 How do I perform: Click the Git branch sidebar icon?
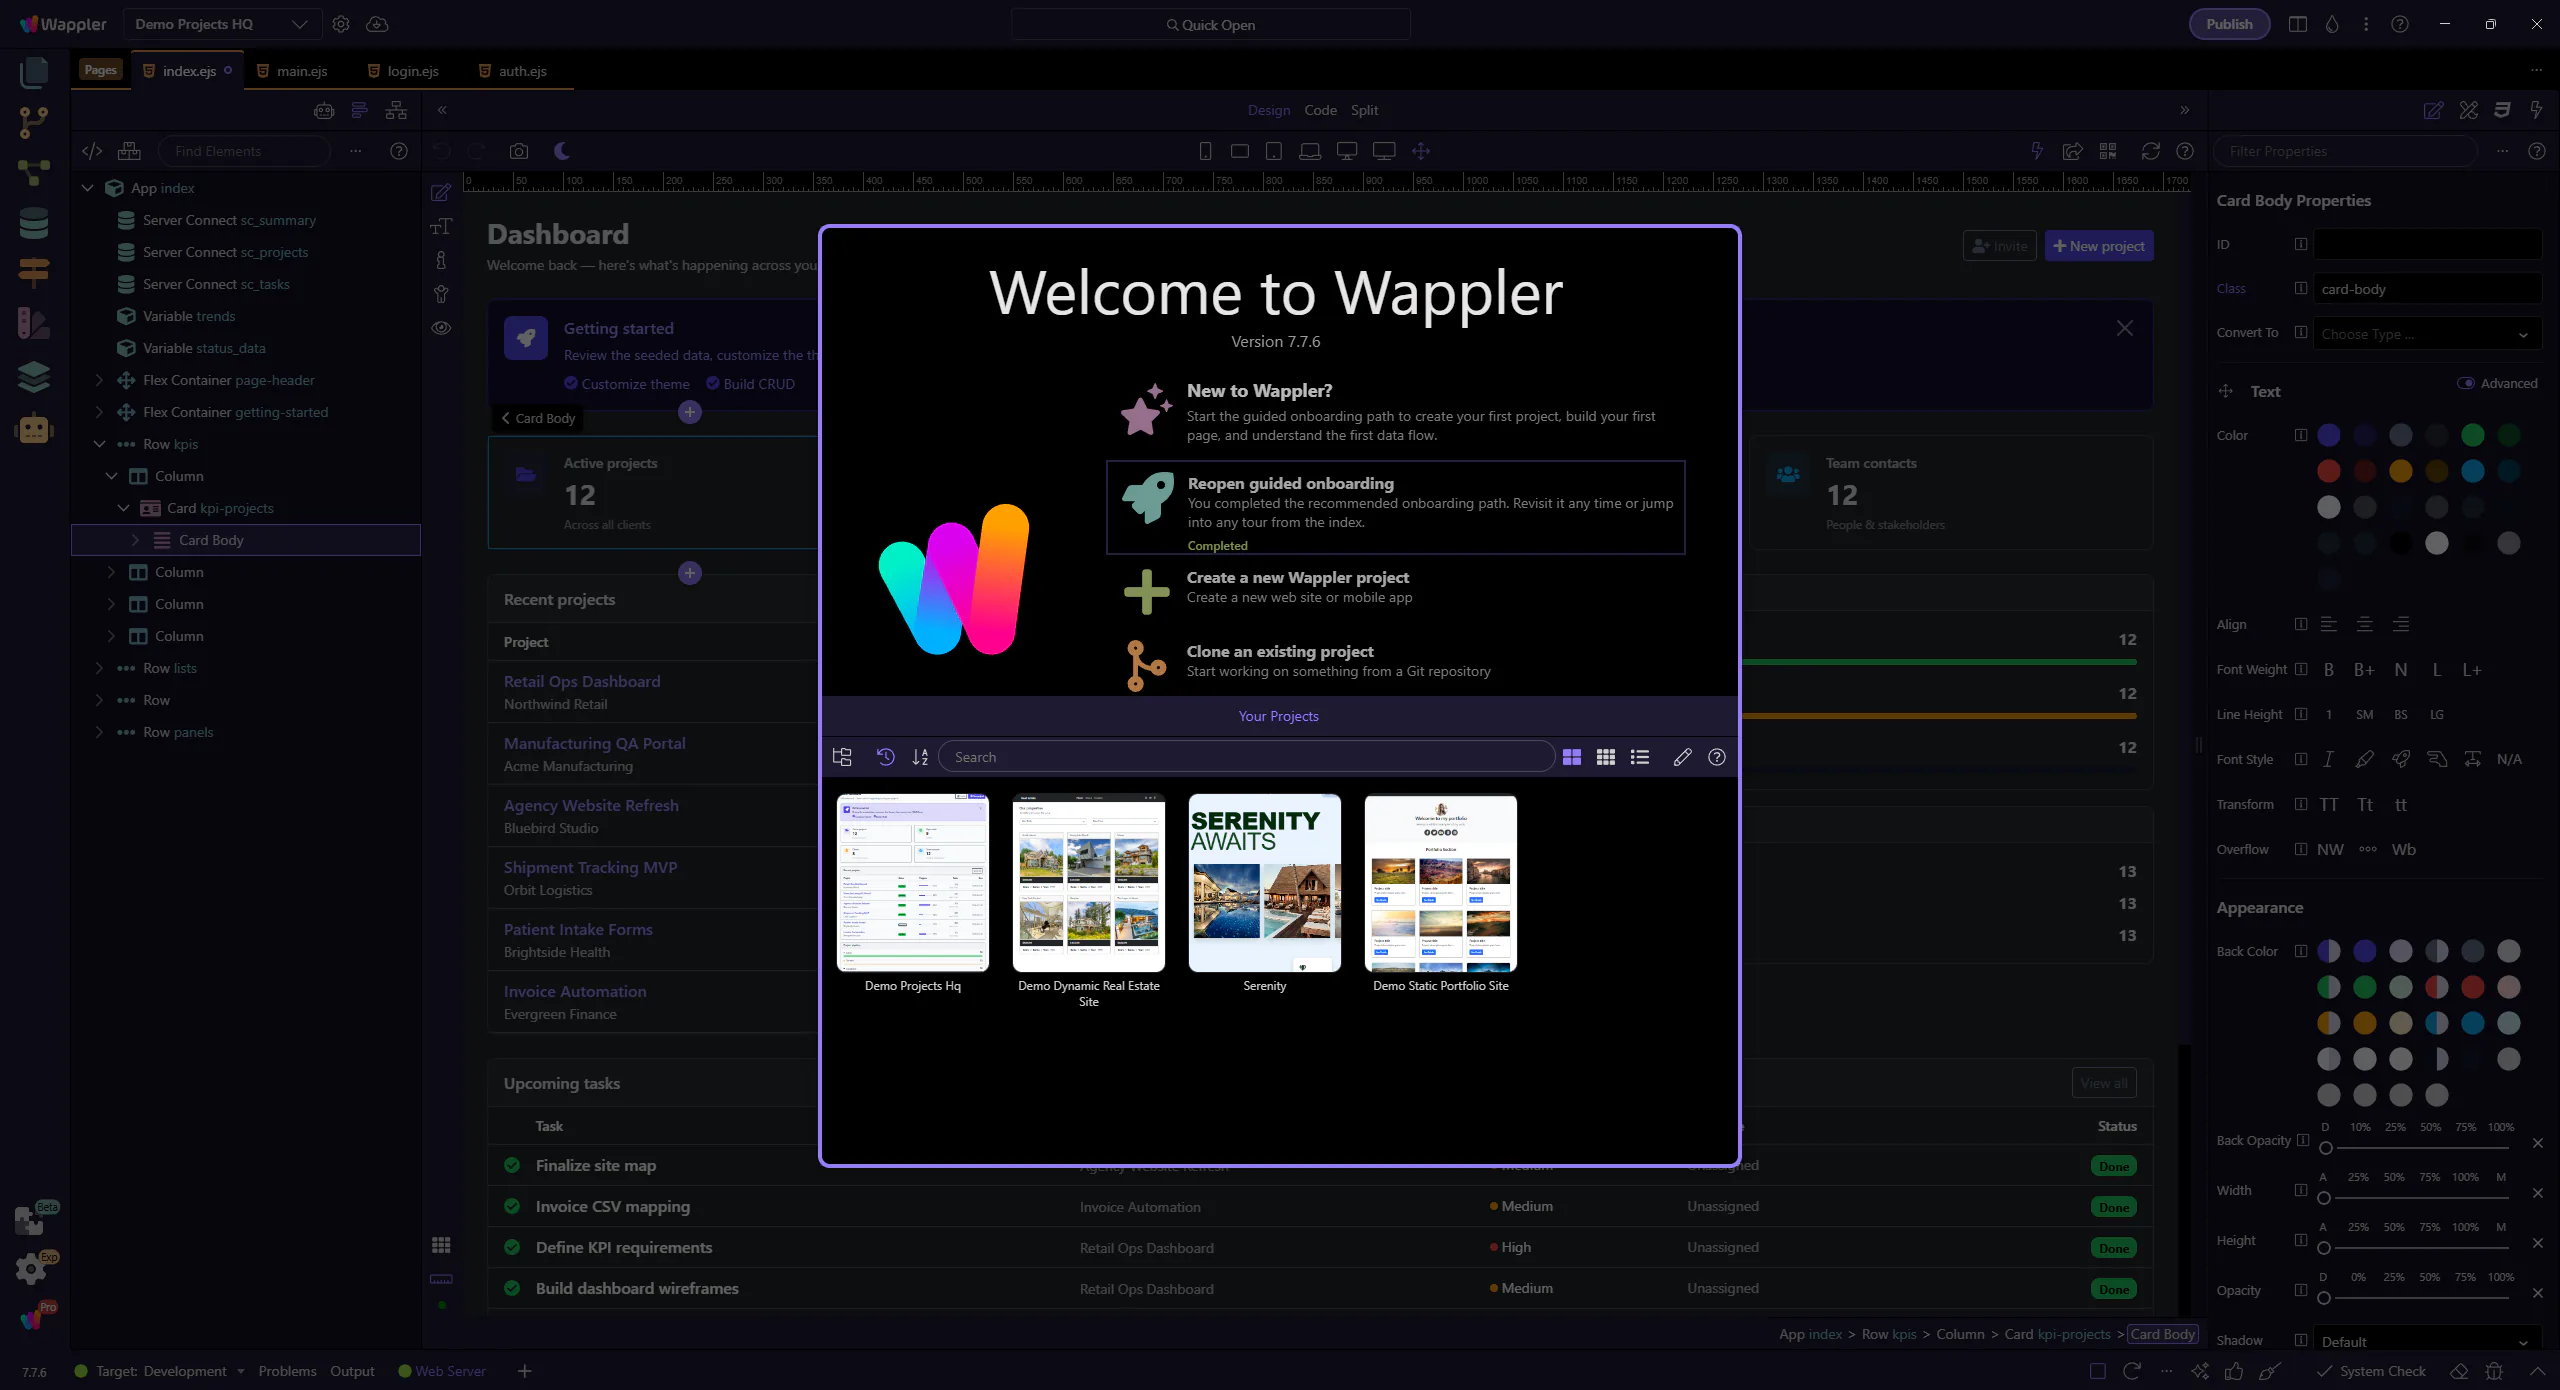point(33,122)
